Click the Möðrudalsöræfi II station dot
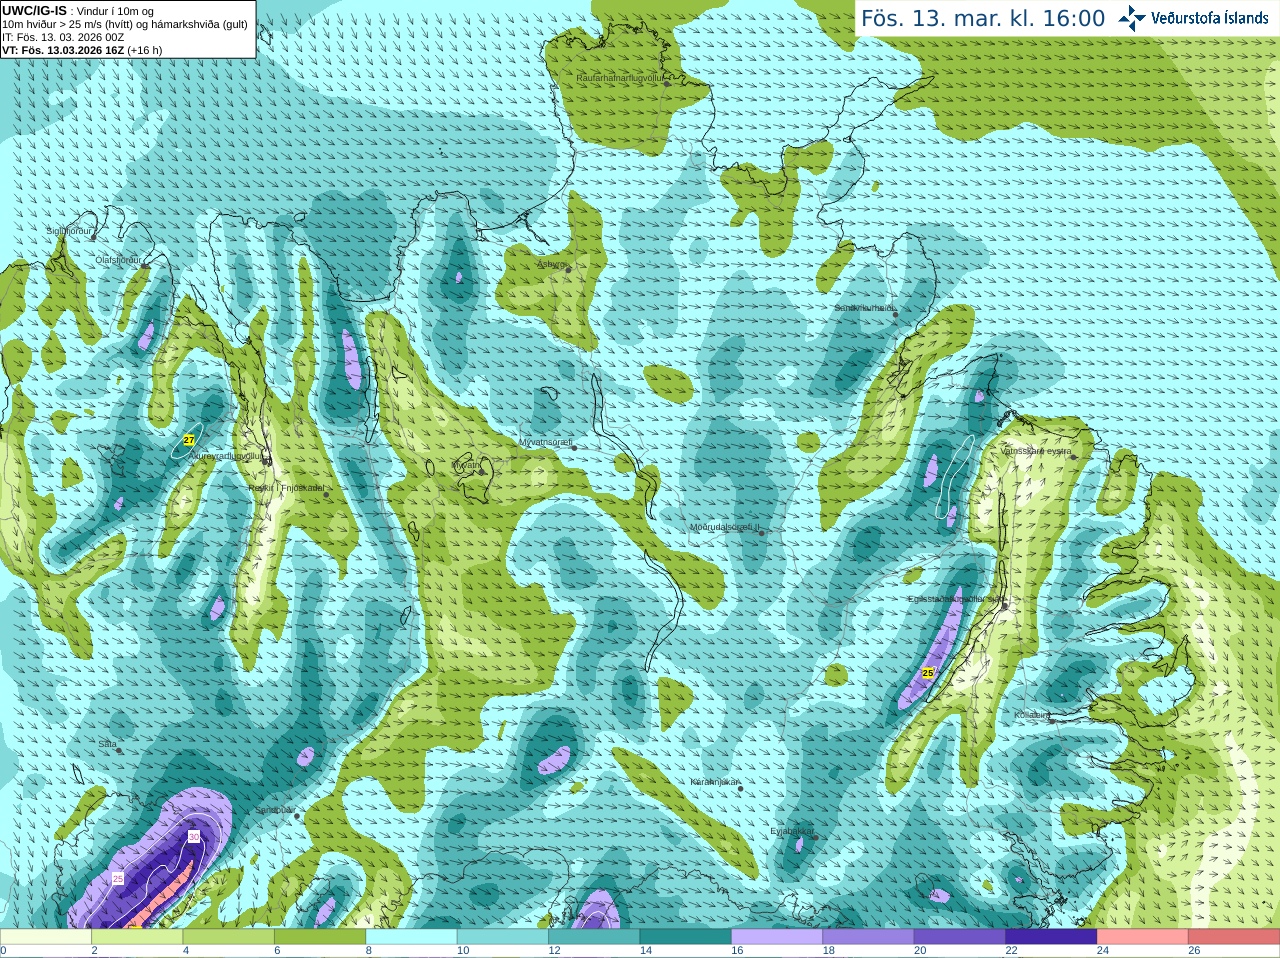 point(762,533)
